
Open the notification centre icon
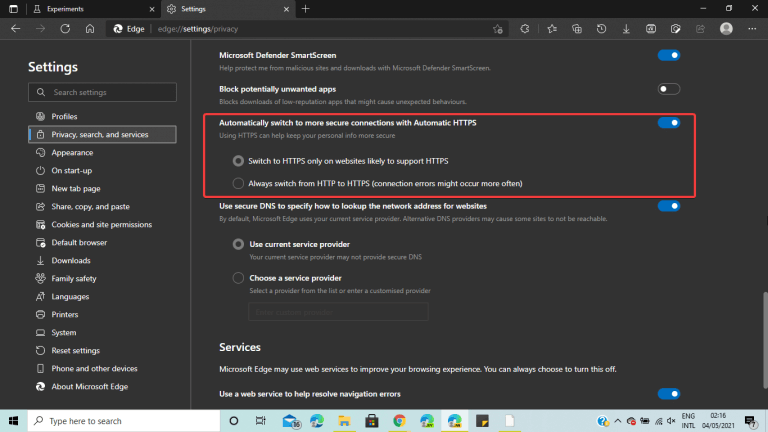[751, 421]
